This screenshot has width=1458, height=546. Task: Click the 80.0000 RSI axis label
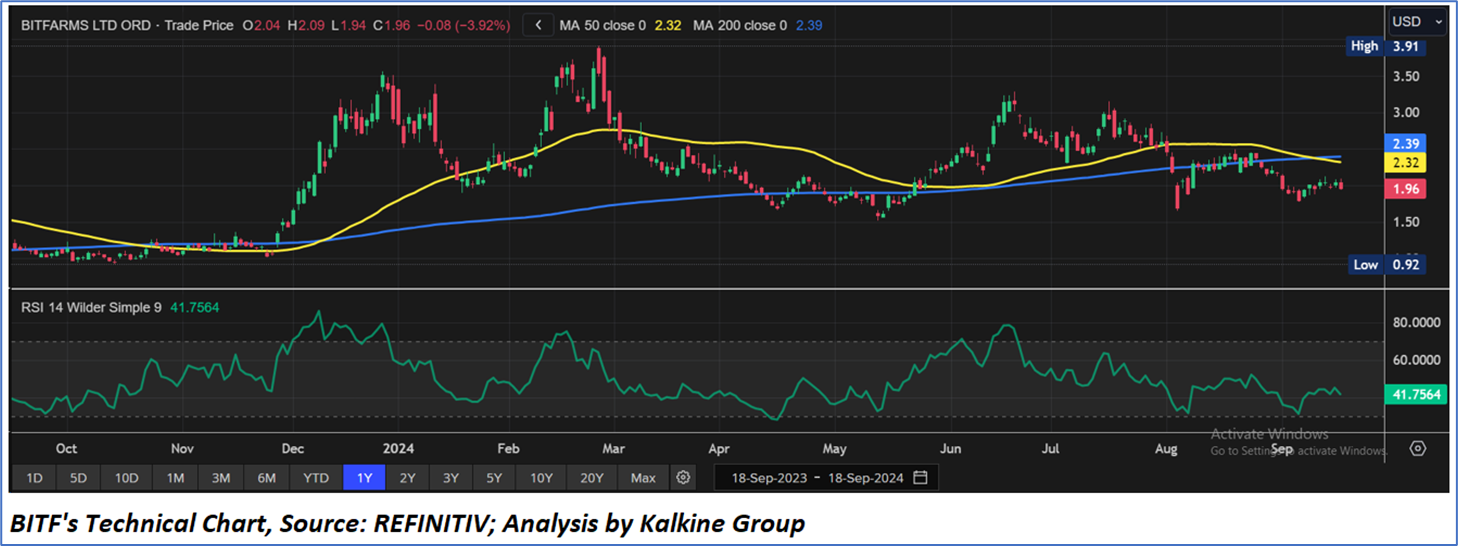1418,323
